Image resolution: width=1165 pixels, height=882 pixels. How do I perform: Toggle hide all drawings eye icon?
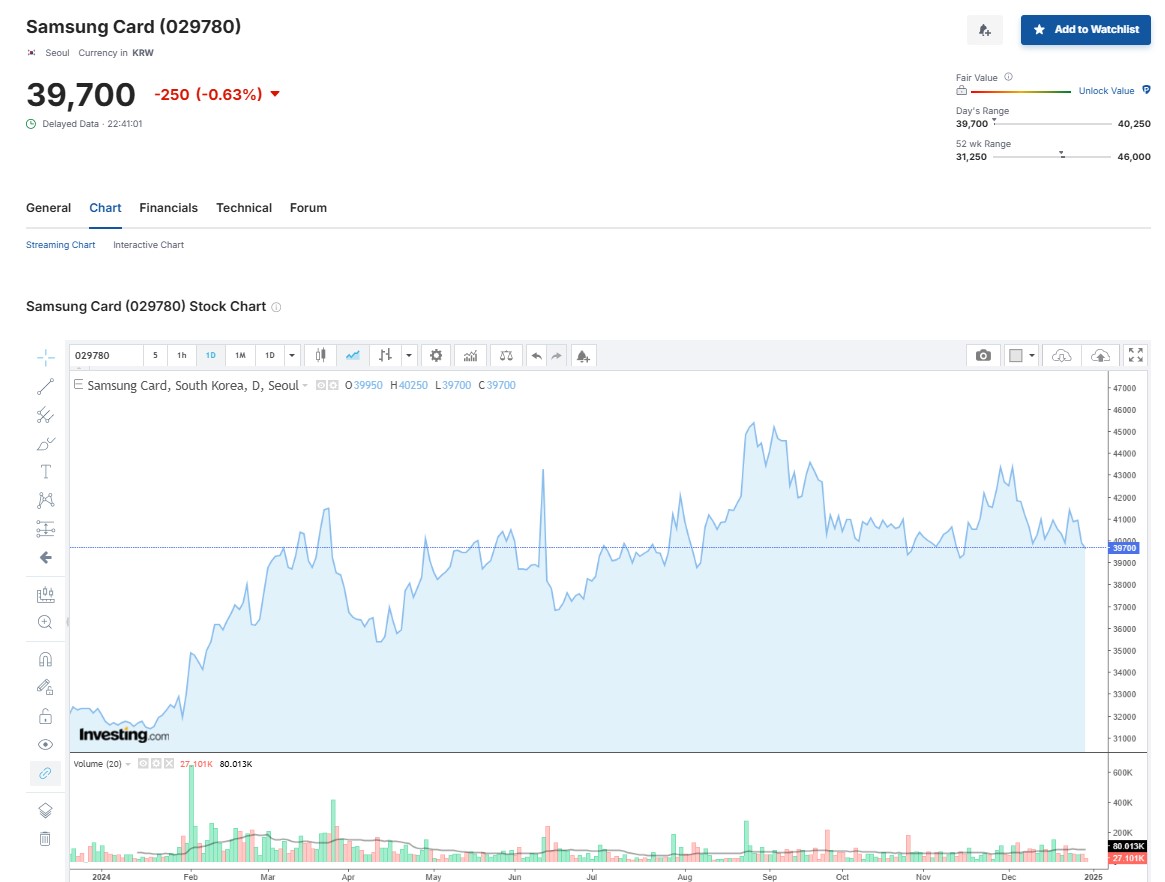(45, 745)
